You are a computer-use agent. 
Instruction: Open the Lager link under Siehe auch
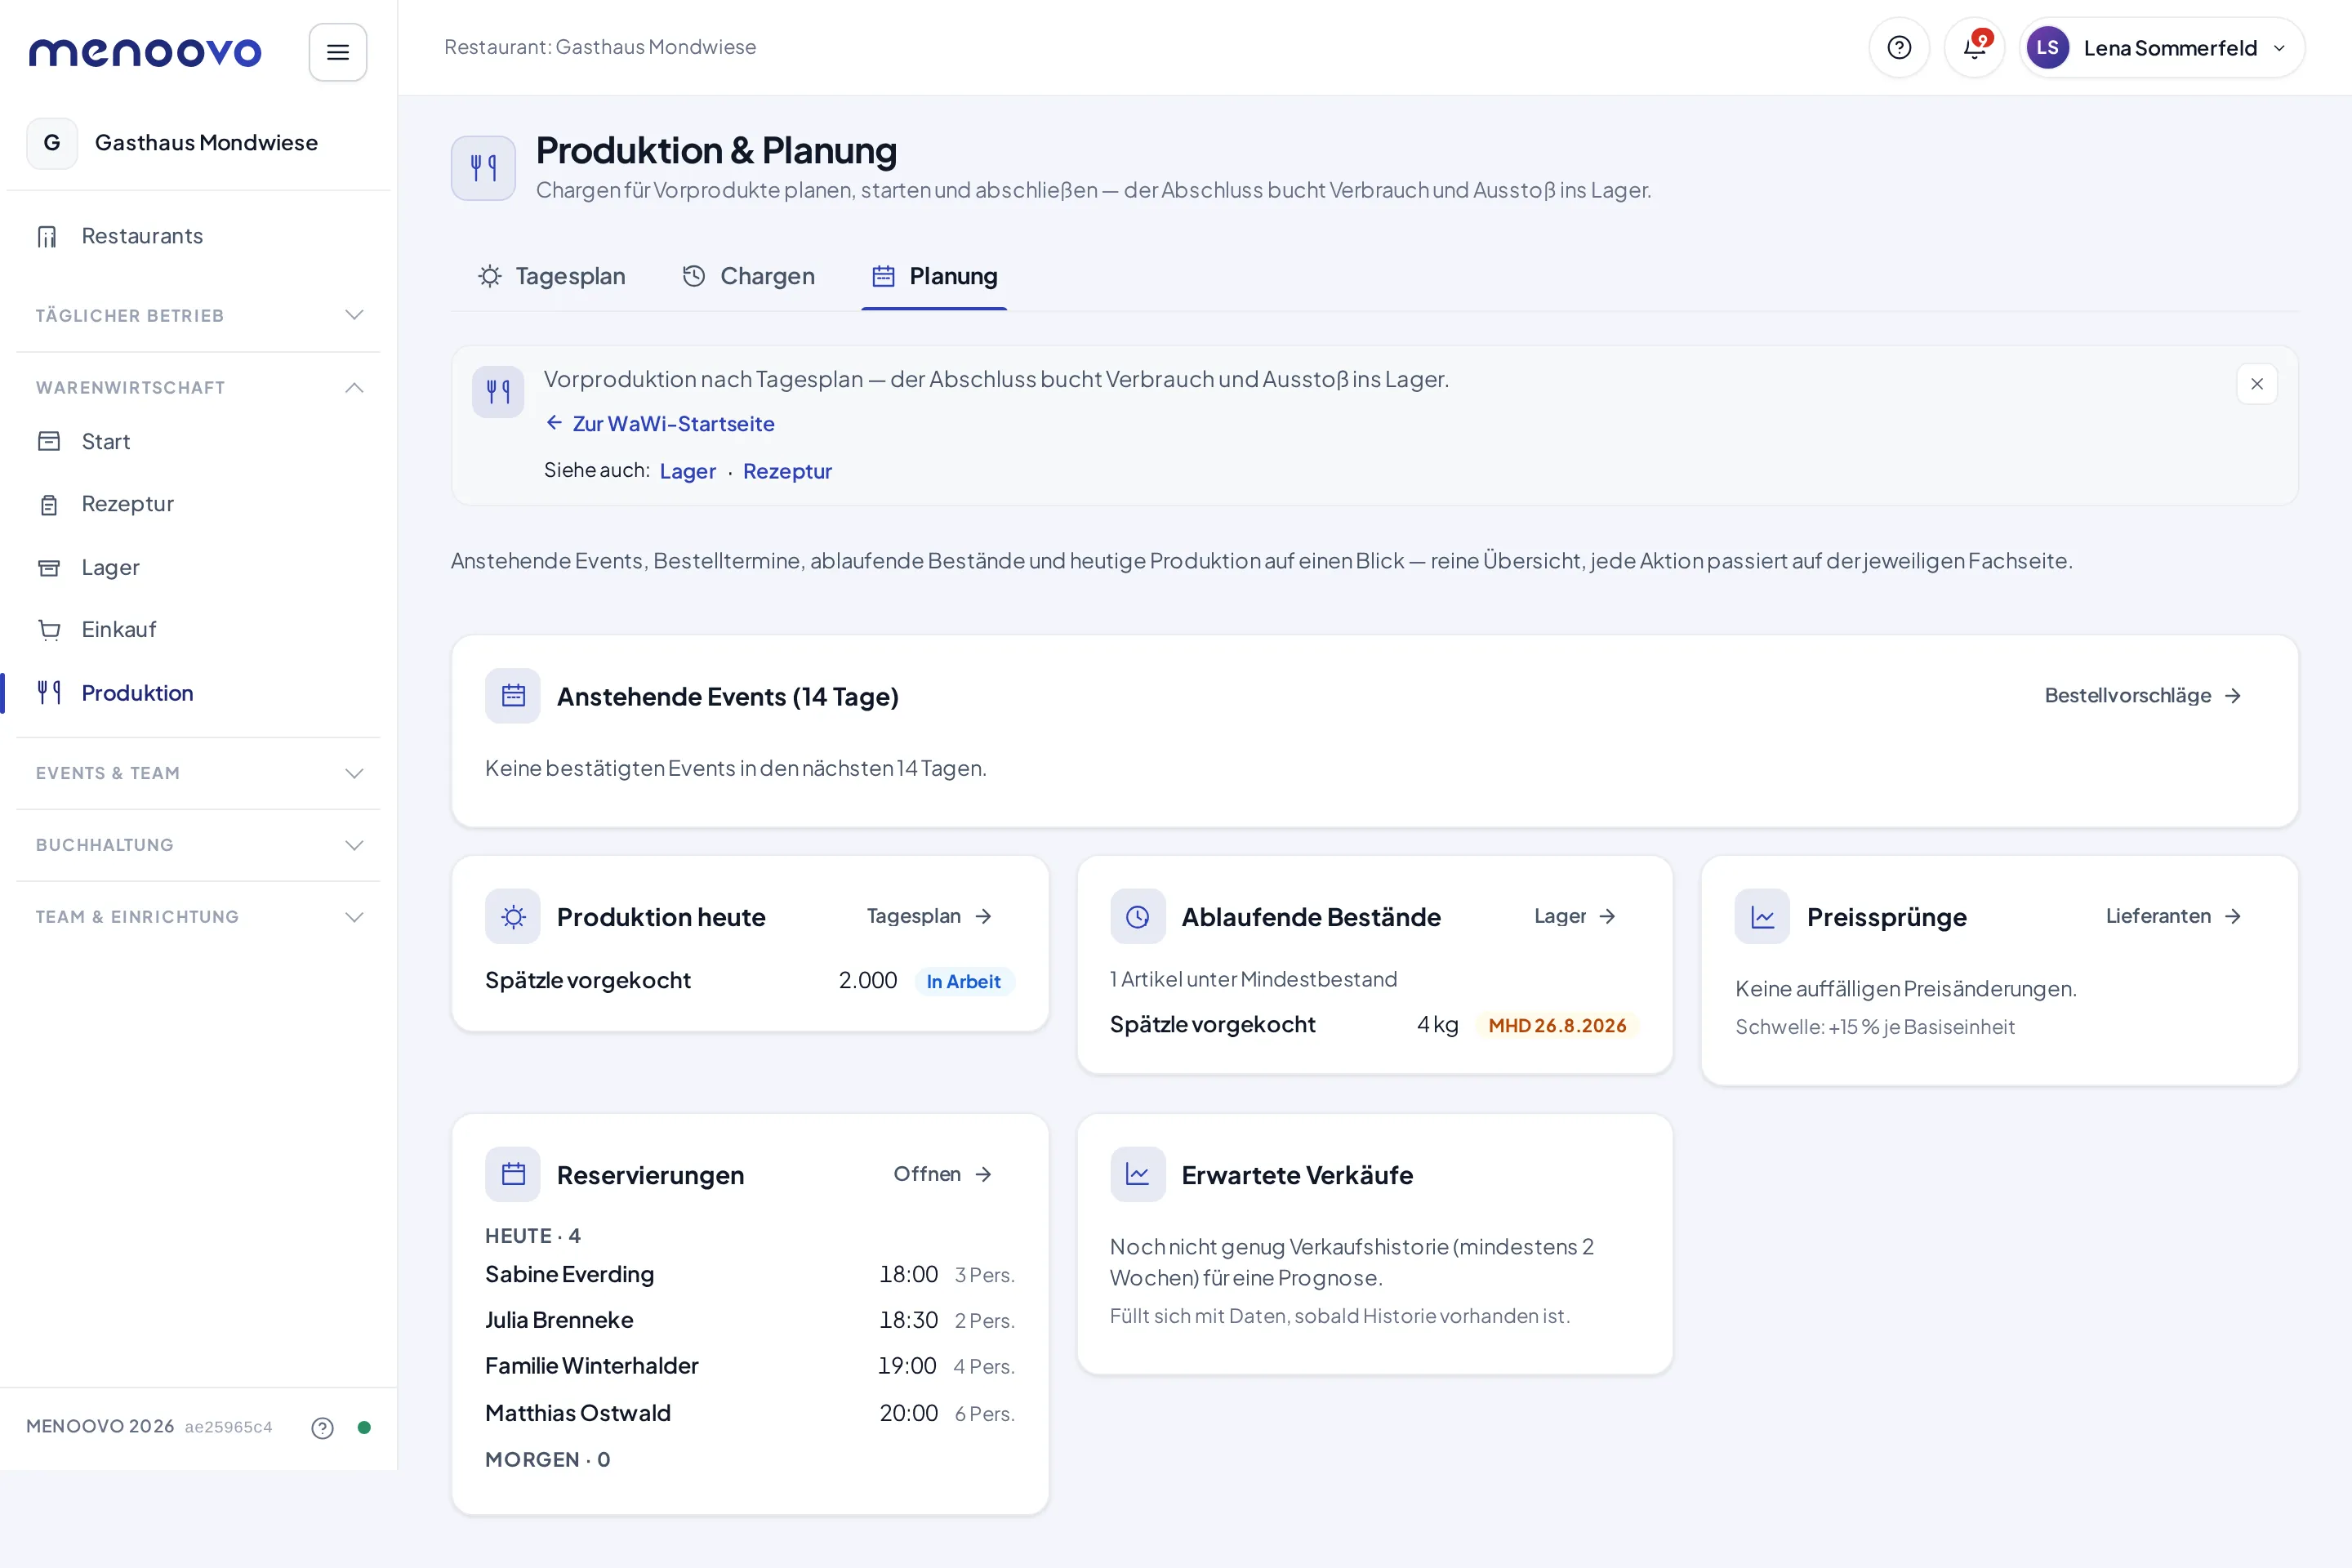coord(688,471)
